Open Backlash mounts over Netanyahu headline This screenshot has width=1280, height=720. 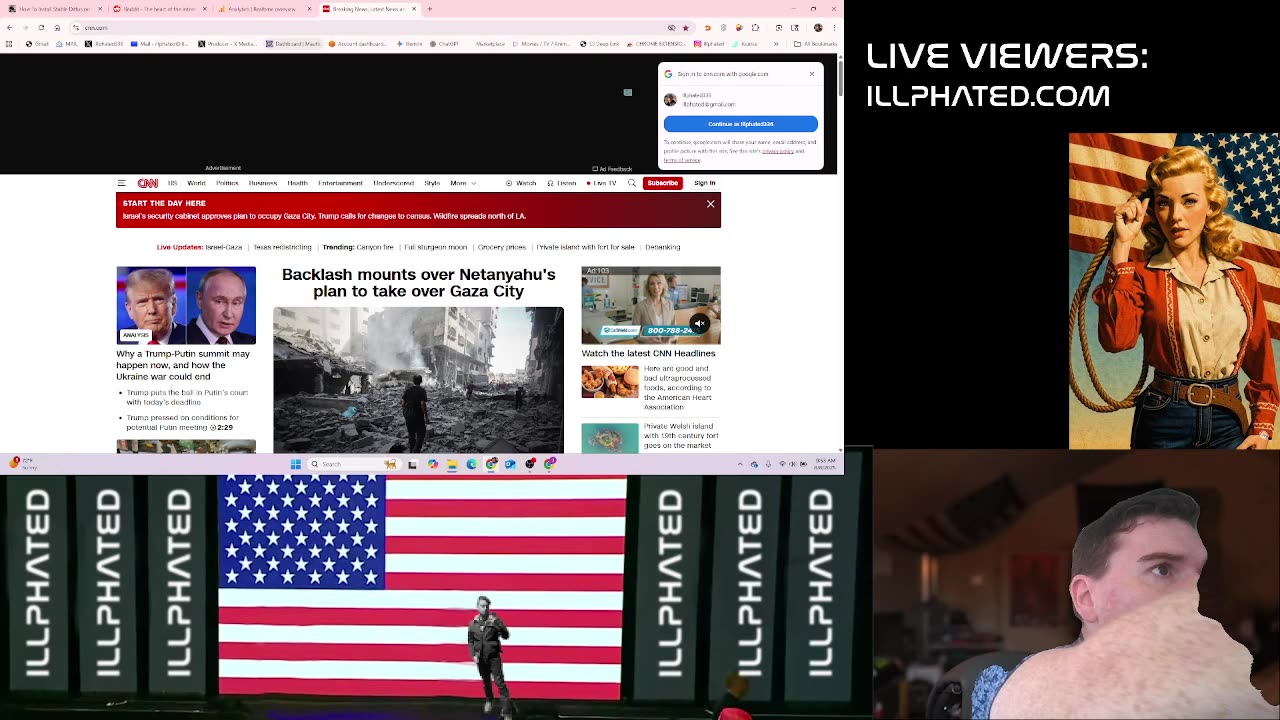[418, 283]
